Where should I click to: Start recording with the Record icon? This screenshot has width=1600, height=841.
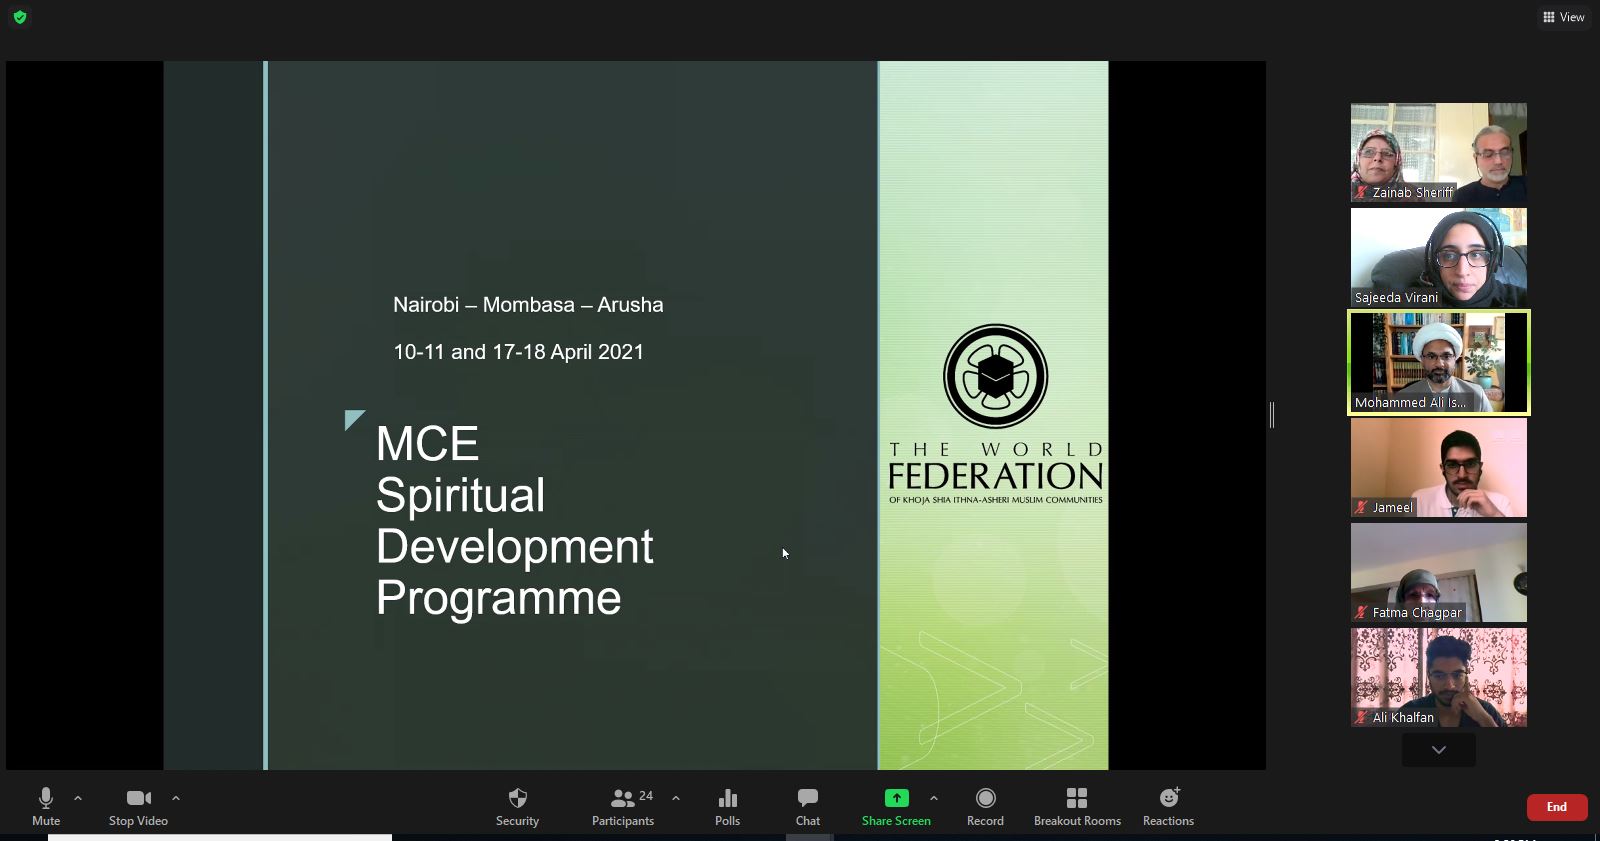pyautogui.click(x=985, y=798)
